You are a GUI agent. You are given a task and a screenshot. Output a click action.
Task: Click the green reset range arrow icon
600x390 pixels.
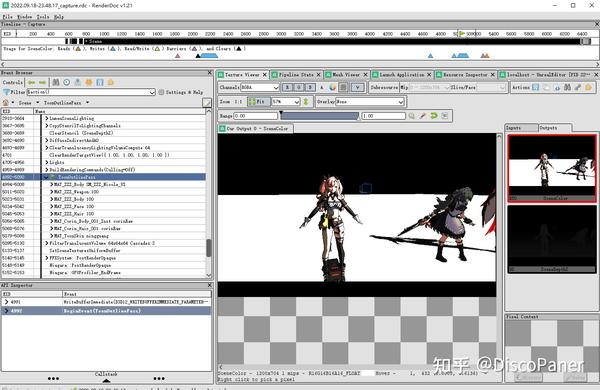point(434,116)
